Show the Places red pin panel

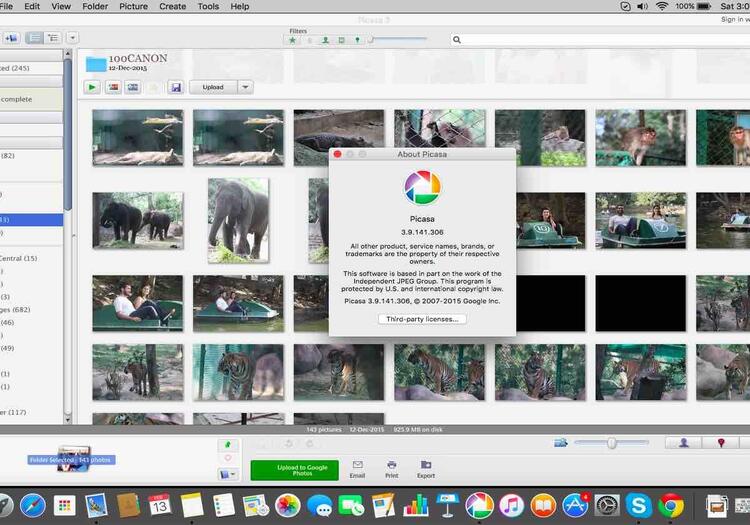pos(721,442)
